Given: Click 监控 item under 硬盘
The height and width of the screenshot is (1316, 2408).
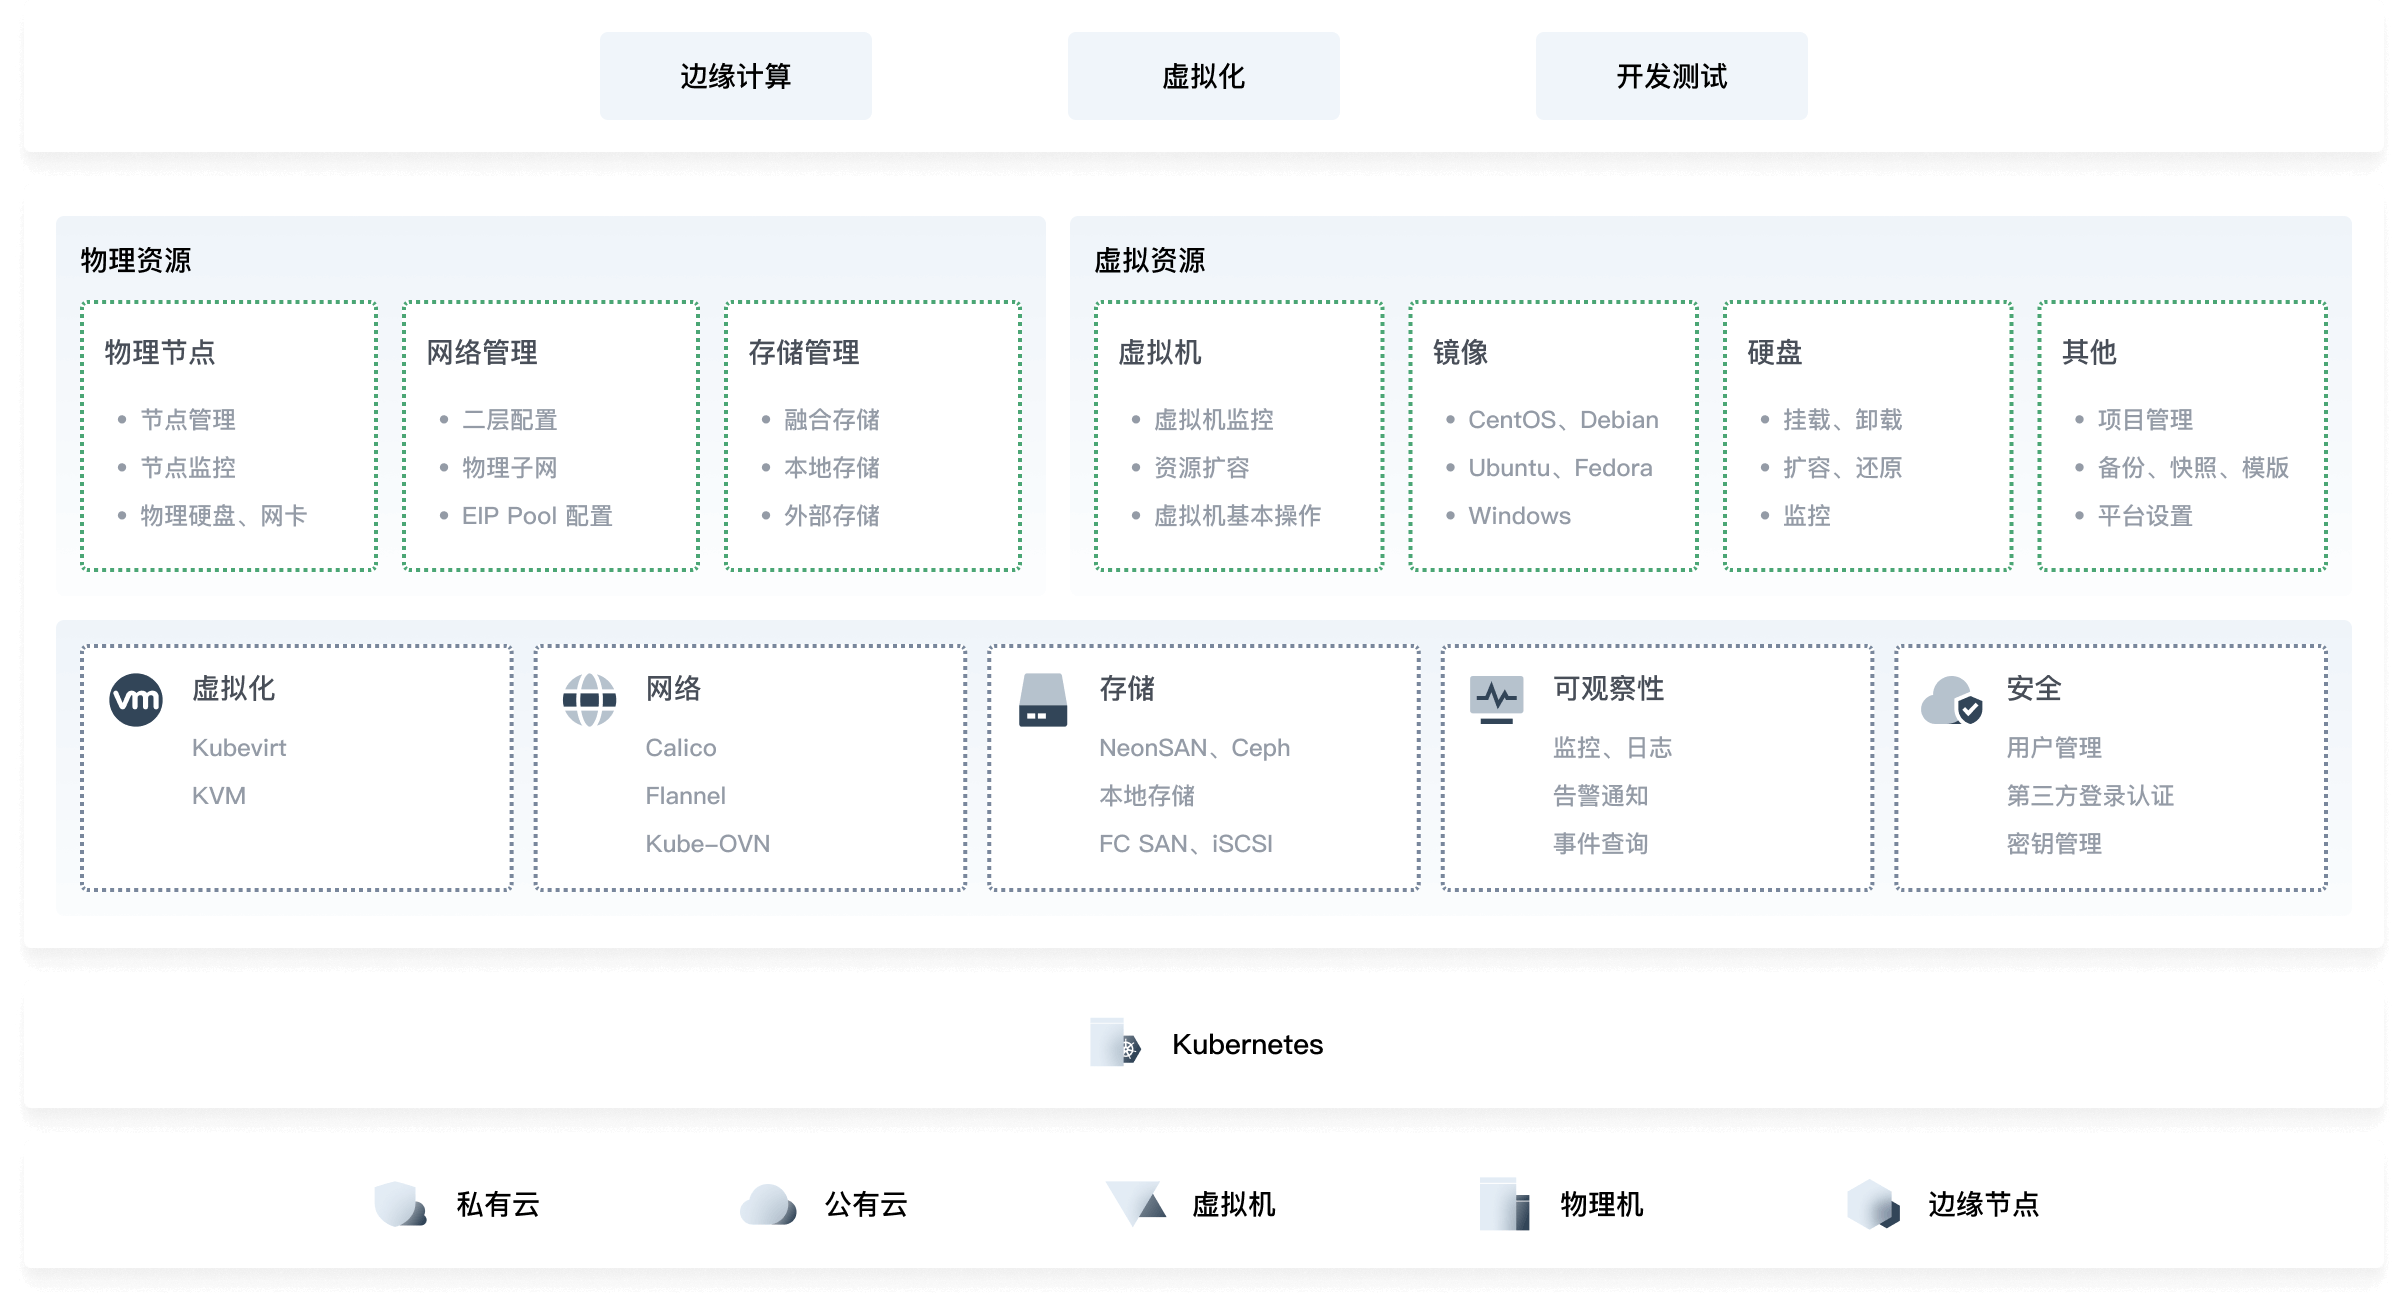Looking at the screenshot, I should (x=1807, y=516).
